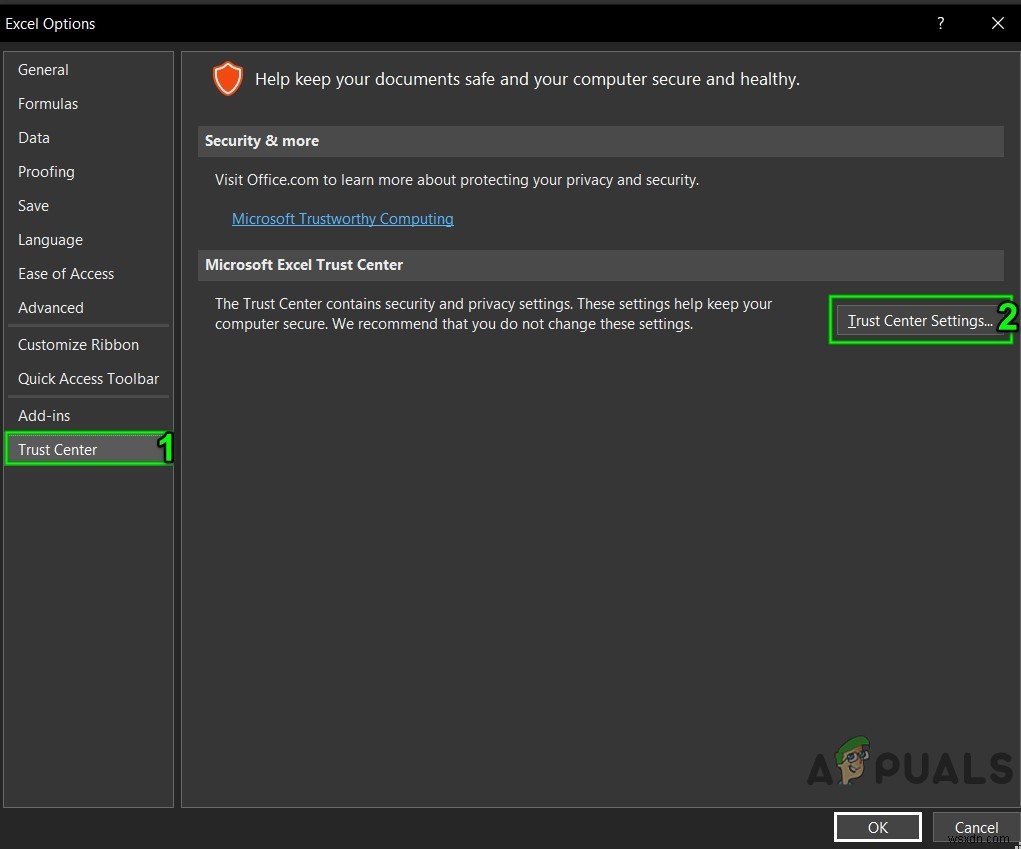1021x849 pixels.
Task: Show Ease of Access settings
Action: 66,274
